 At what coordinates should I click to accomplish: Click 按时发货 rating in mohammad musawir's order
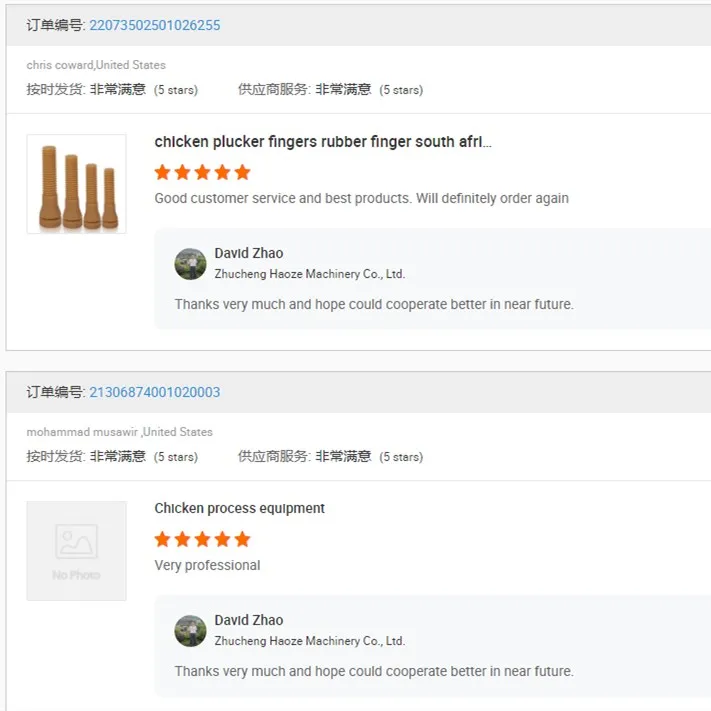click(112, 456)
